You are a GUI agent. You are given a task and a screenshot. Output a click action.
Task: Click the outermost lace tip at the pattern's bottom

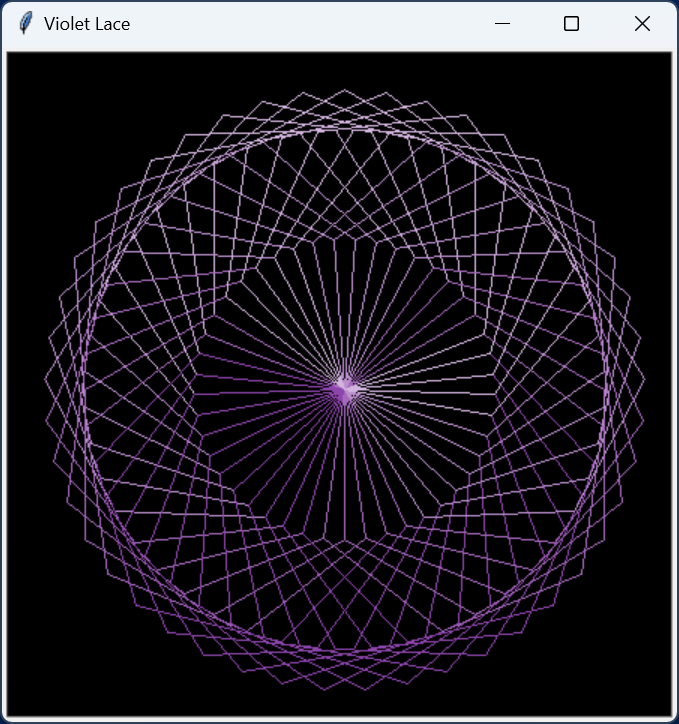click(x=345, y=689)
